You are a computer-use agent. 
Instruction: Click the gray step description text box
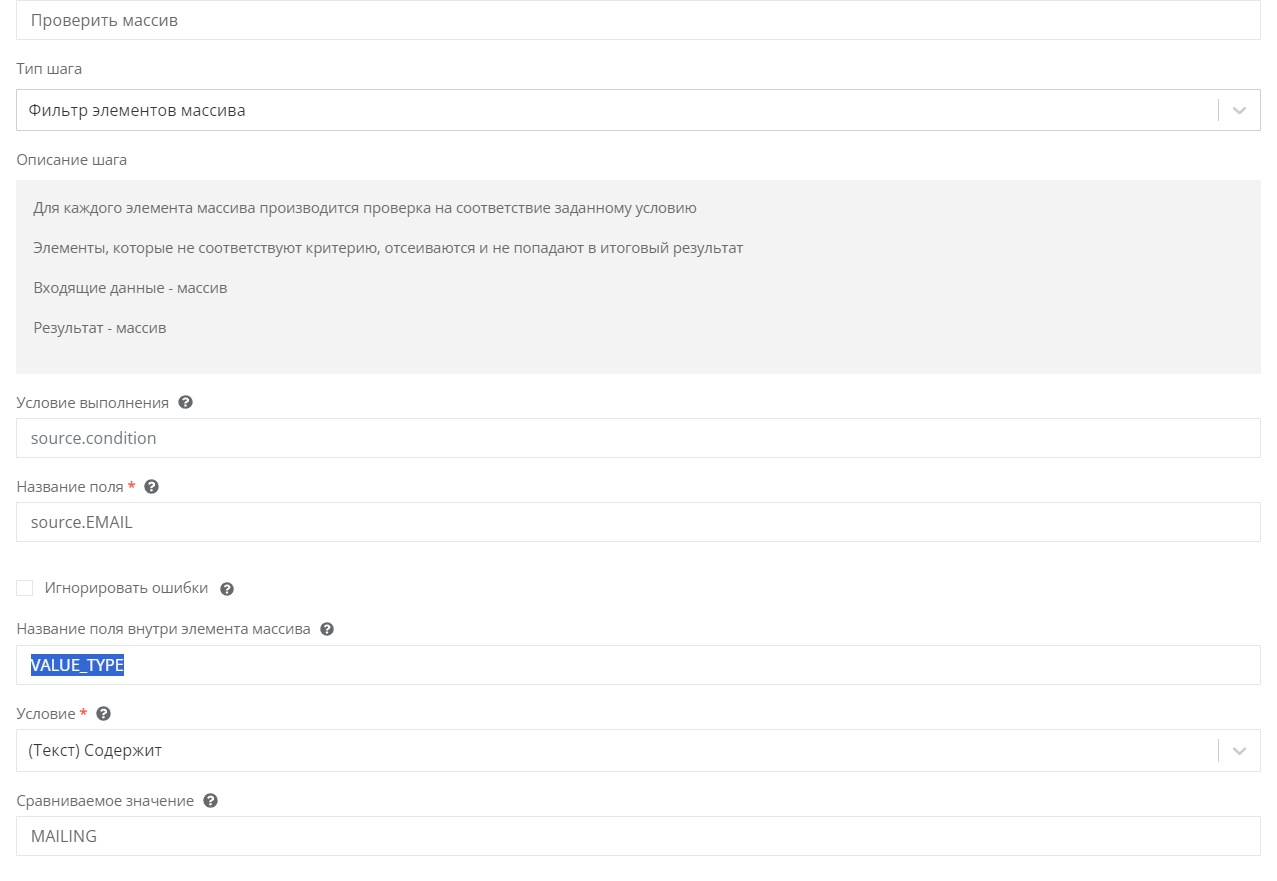click(638, 277)
